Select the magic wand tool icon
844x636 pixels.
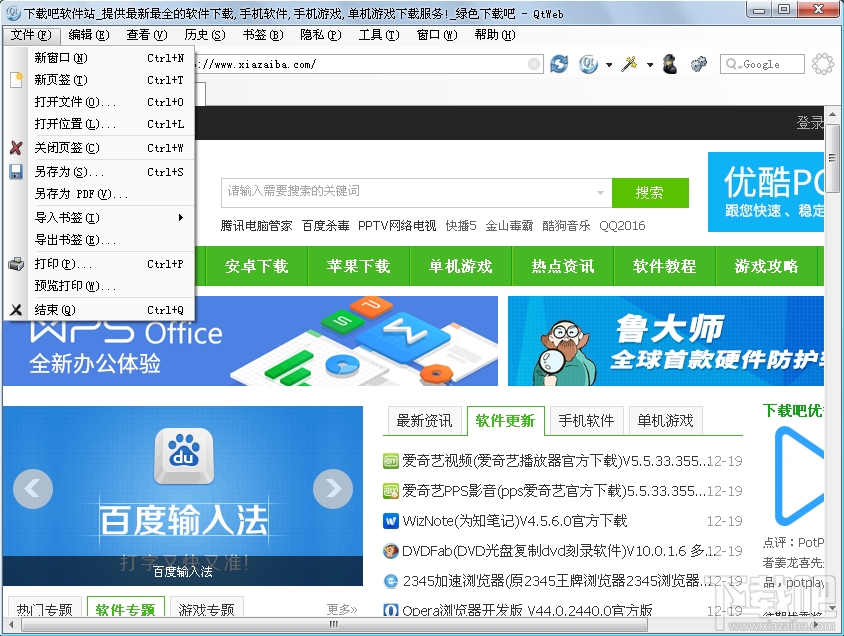(632, 63)
